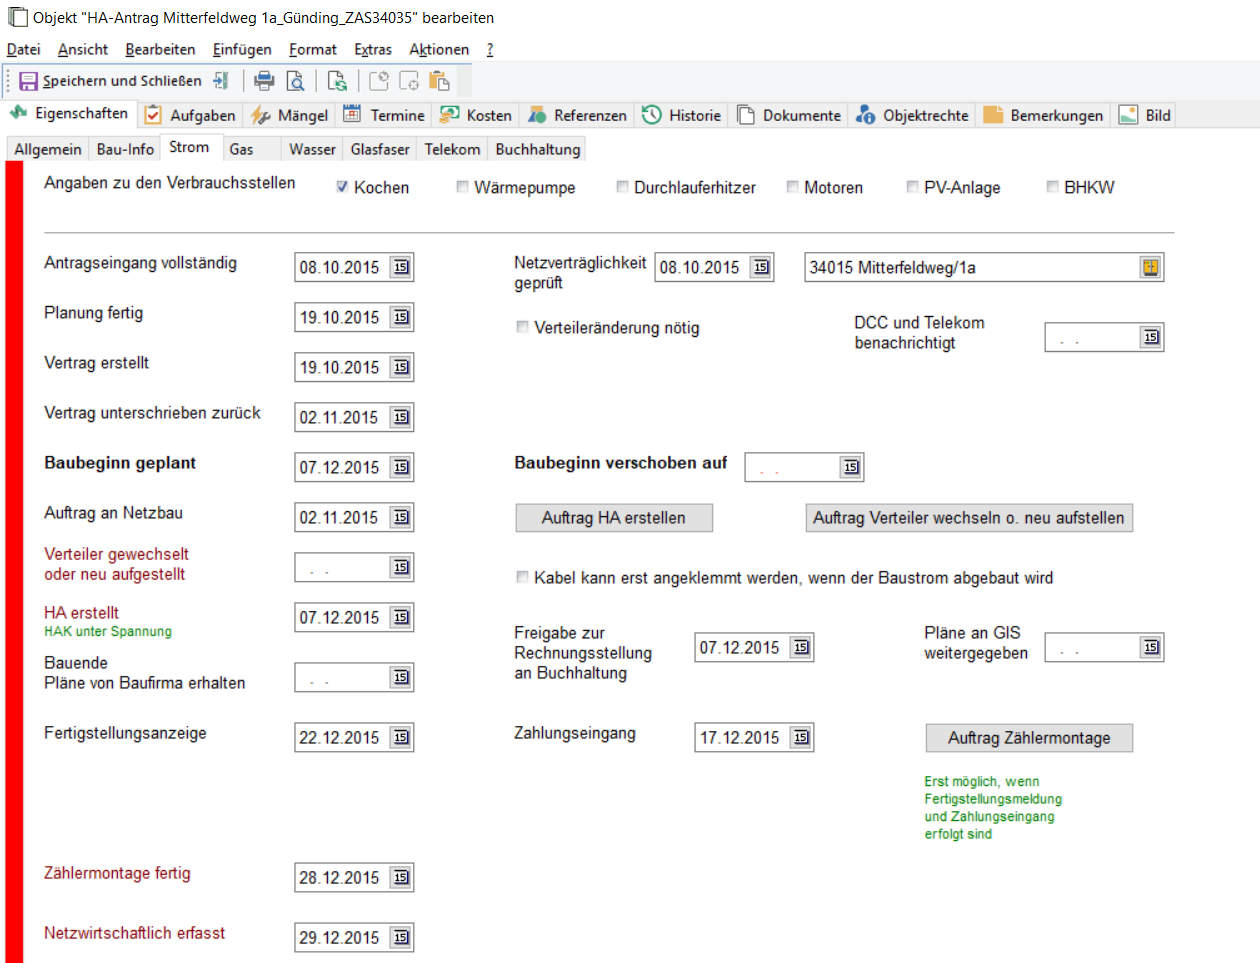The height and width of the screenshot is (963, 1260).
Task: Enable the Wärmepumpe checkbox
Action: (462, 187)
